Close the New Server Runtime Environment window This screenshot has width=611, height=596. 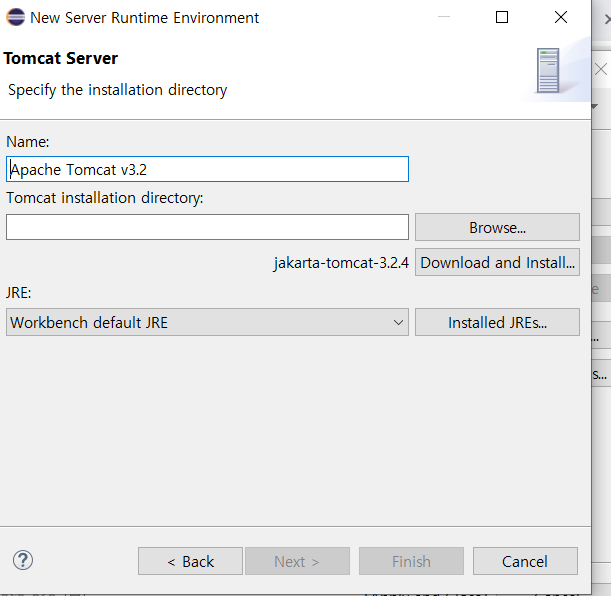click(561, 17)
